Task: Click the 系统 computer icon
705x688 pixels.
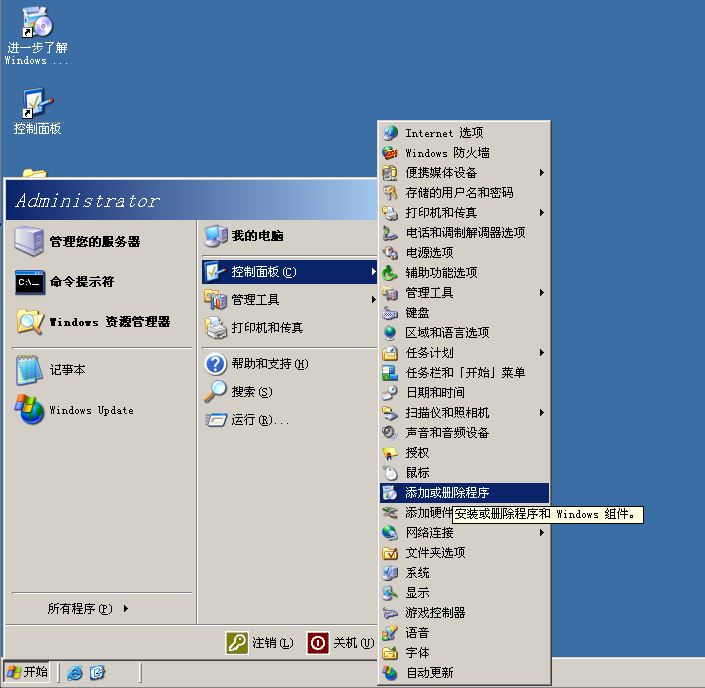Action: 390,573
